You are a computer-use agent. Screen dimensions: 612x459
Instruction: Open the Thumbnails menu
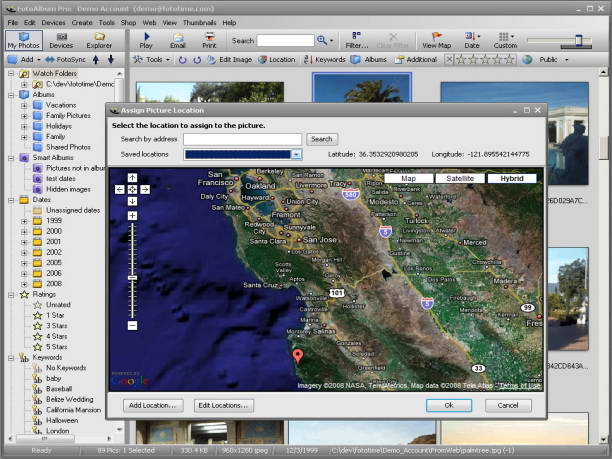pos(201,22)
